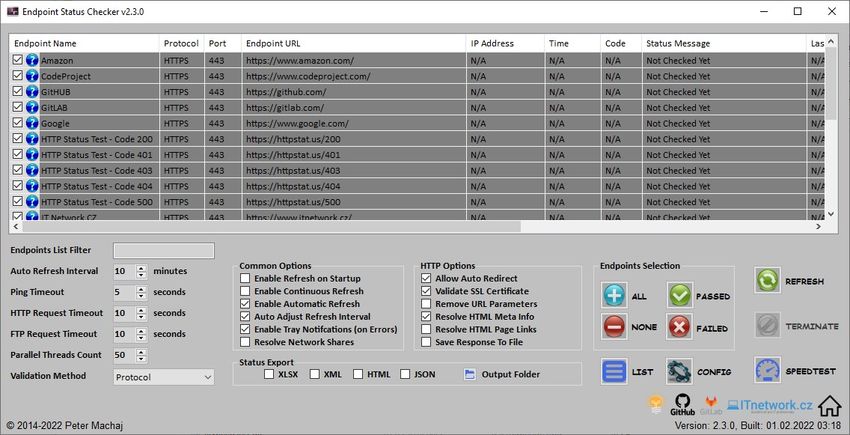Click the Google row status icon
This screenshot has width=850, height=435.
[x=33, y=123]
